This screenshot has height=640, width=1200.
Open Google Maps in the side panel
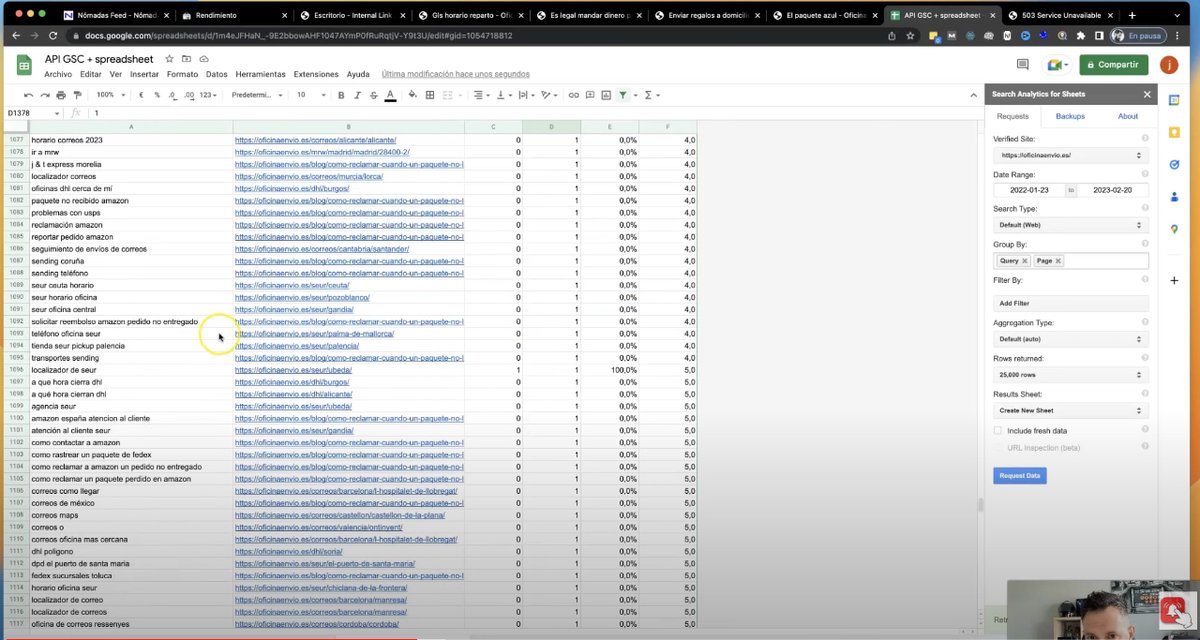pyautogui.click(x=1174, y=229)
